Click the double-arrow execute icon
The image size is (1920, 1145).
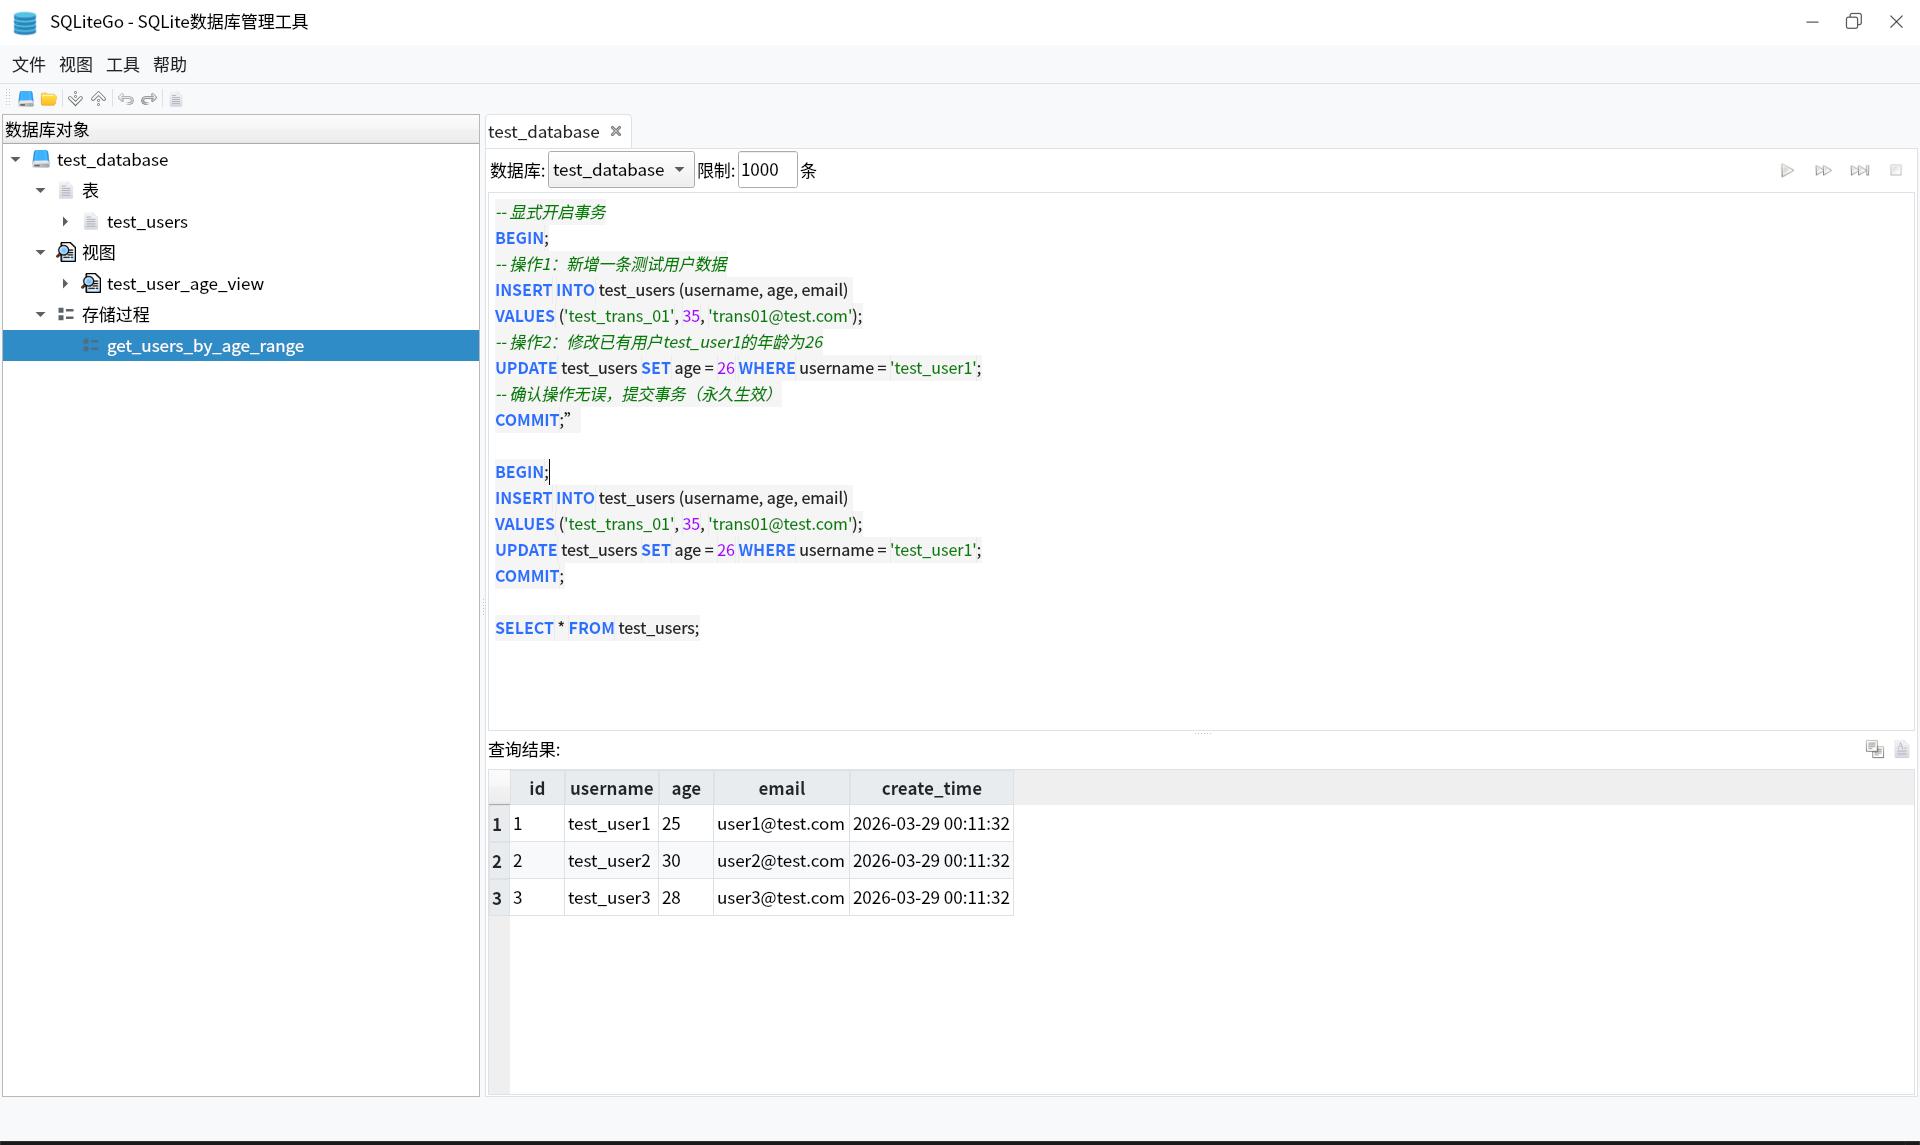click(1823, 171)
